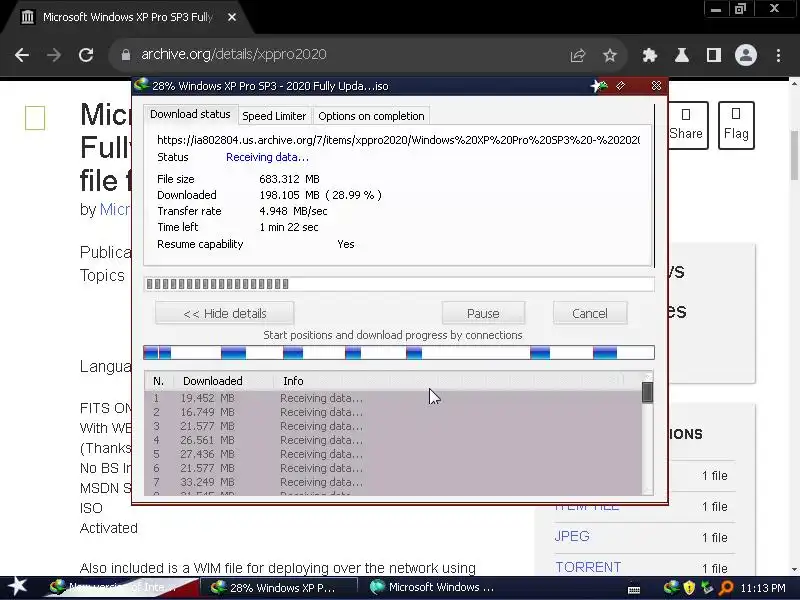
Task: Open the TORRENT download option link
Action: (x=588, y=567)
